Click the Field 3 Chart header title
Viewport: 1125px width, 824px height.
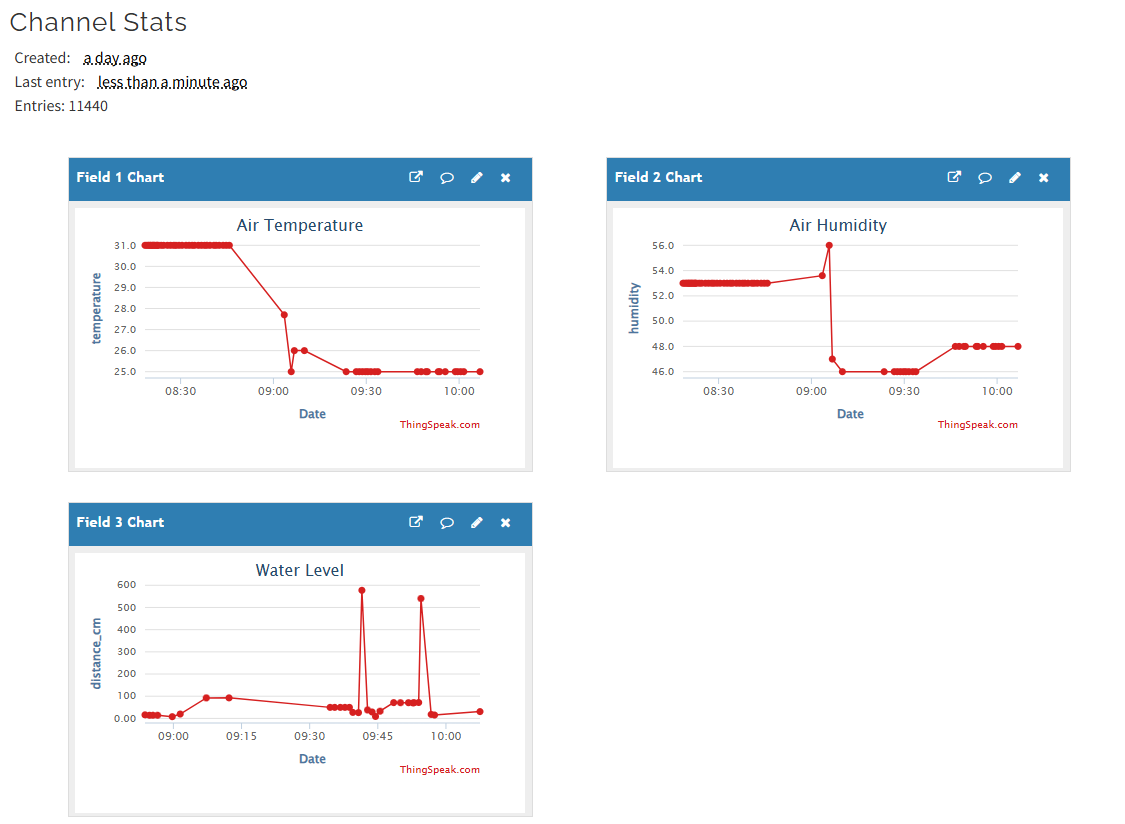click(121, 523)
